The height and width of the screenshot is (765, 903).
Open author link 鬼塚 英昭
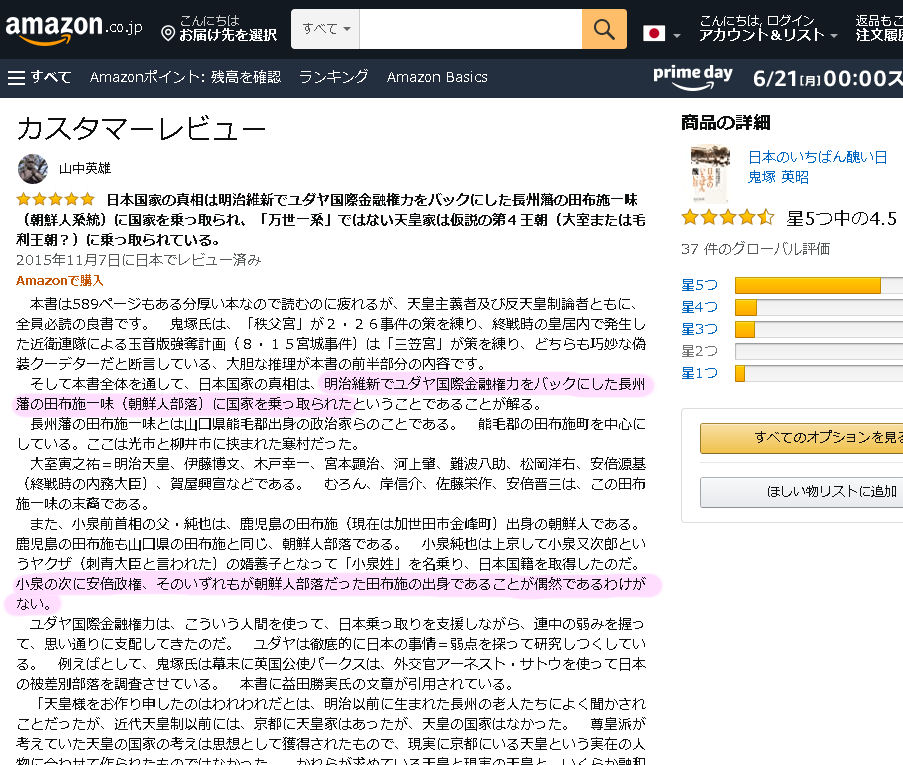778,177
